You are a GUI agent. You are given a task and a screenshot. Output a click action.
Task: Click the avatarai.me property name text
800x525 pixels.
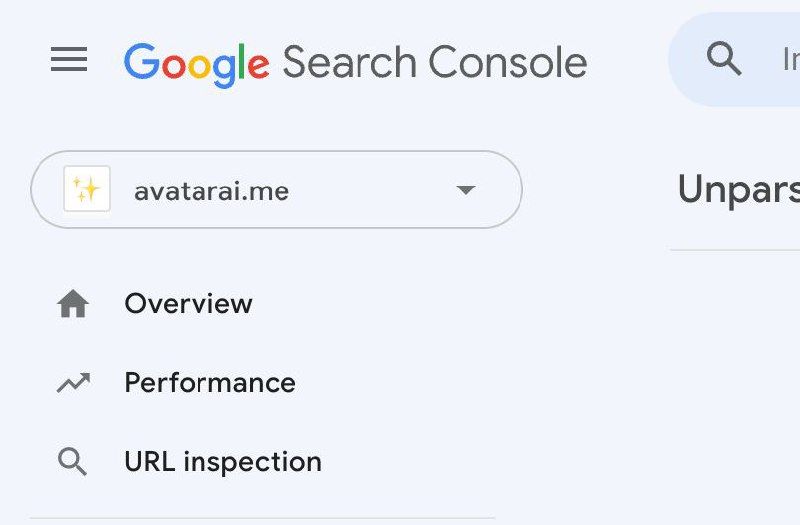211,191
